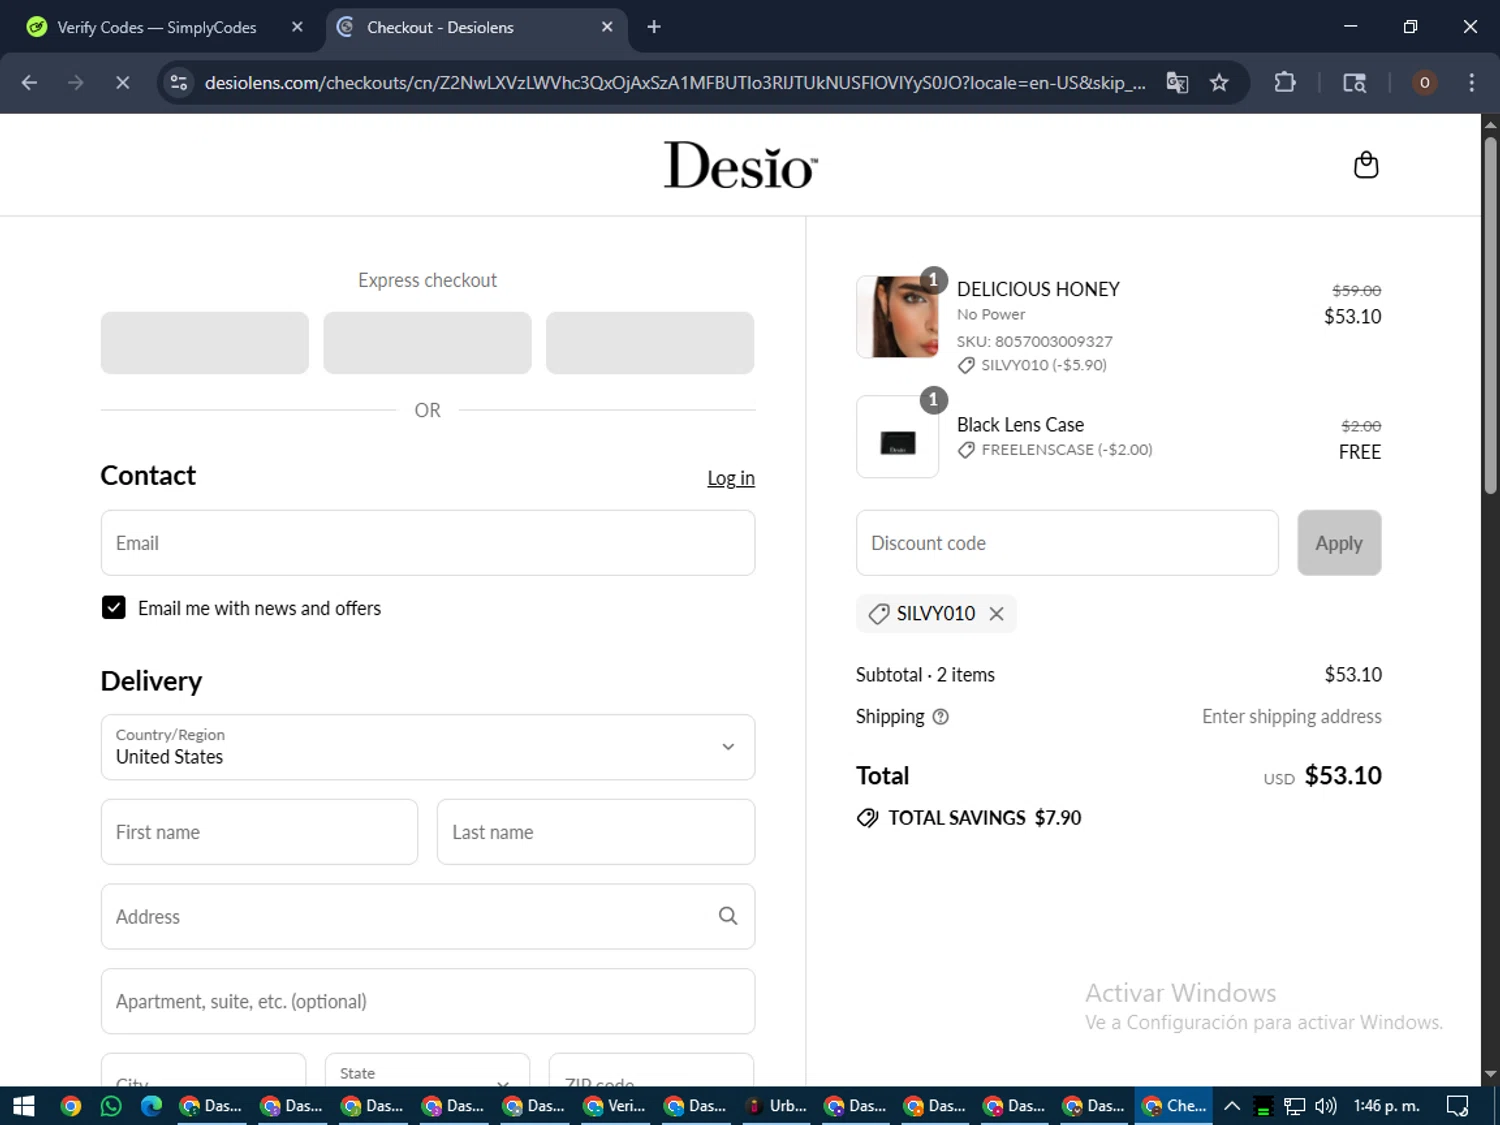Switch to Urb... taskbar window
This screenshot has width=1500, height=1125.
pos(777,1106)
